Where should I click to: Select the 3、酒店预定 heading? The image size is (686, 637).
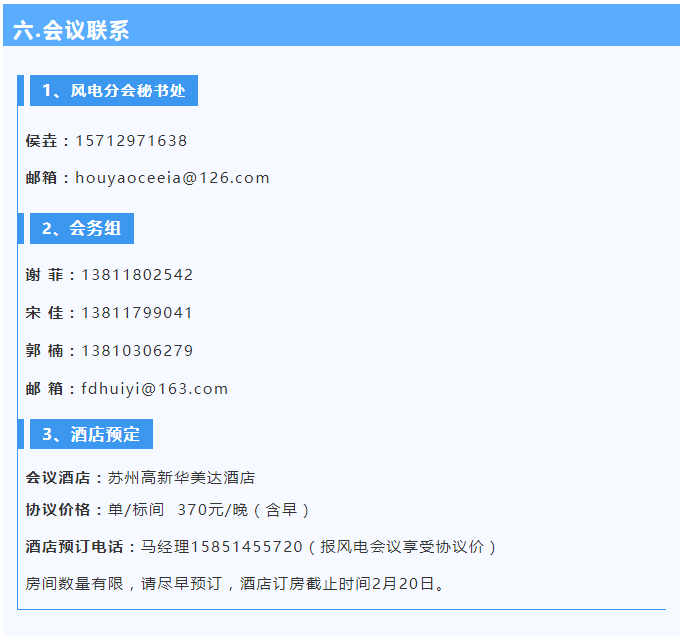(x=91, y=434)
